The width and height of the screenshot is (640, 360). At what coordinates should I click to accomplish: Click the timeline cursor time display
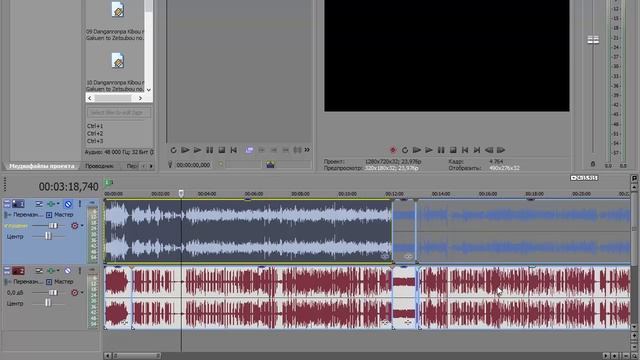click(68, 187)
